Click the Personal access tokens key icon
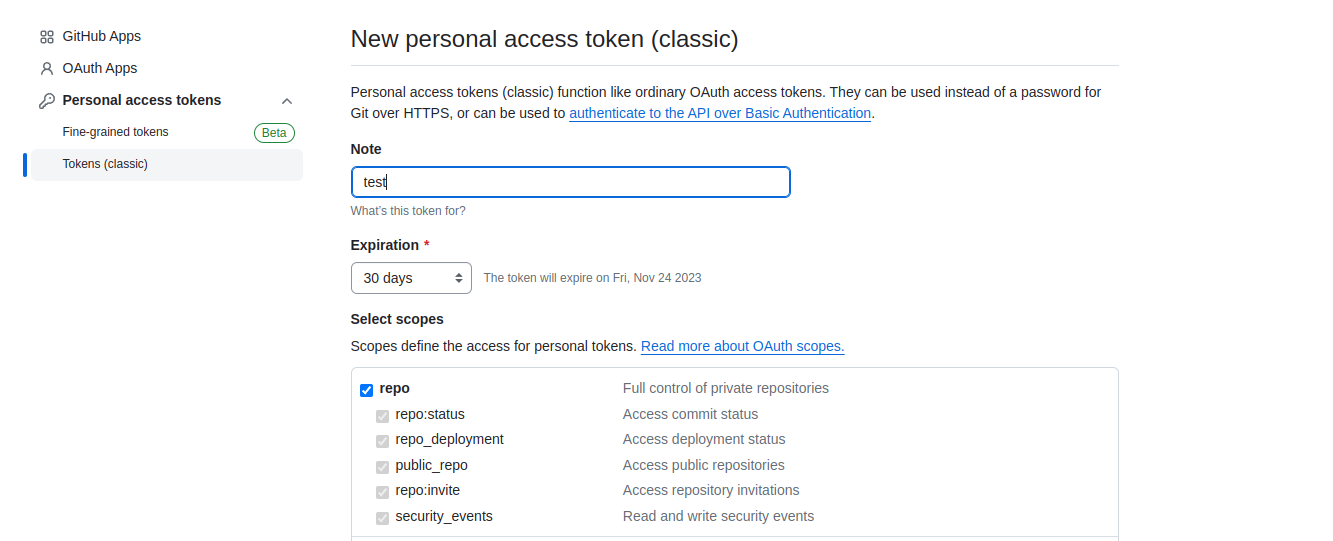Image resolution: width=1333 pixels, height=541 pixels. click(x=47, y=101)
